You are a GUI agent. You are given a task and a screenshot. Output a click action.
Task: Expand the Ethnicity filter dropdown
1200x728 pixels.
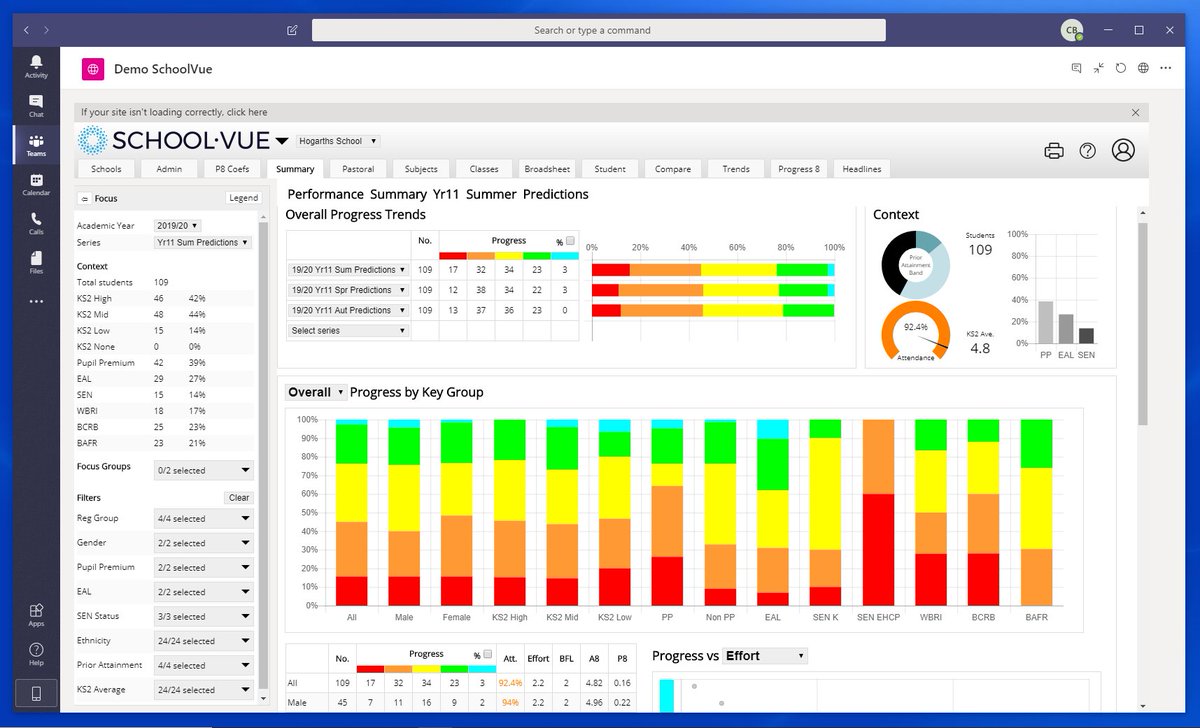click(204, 641)
